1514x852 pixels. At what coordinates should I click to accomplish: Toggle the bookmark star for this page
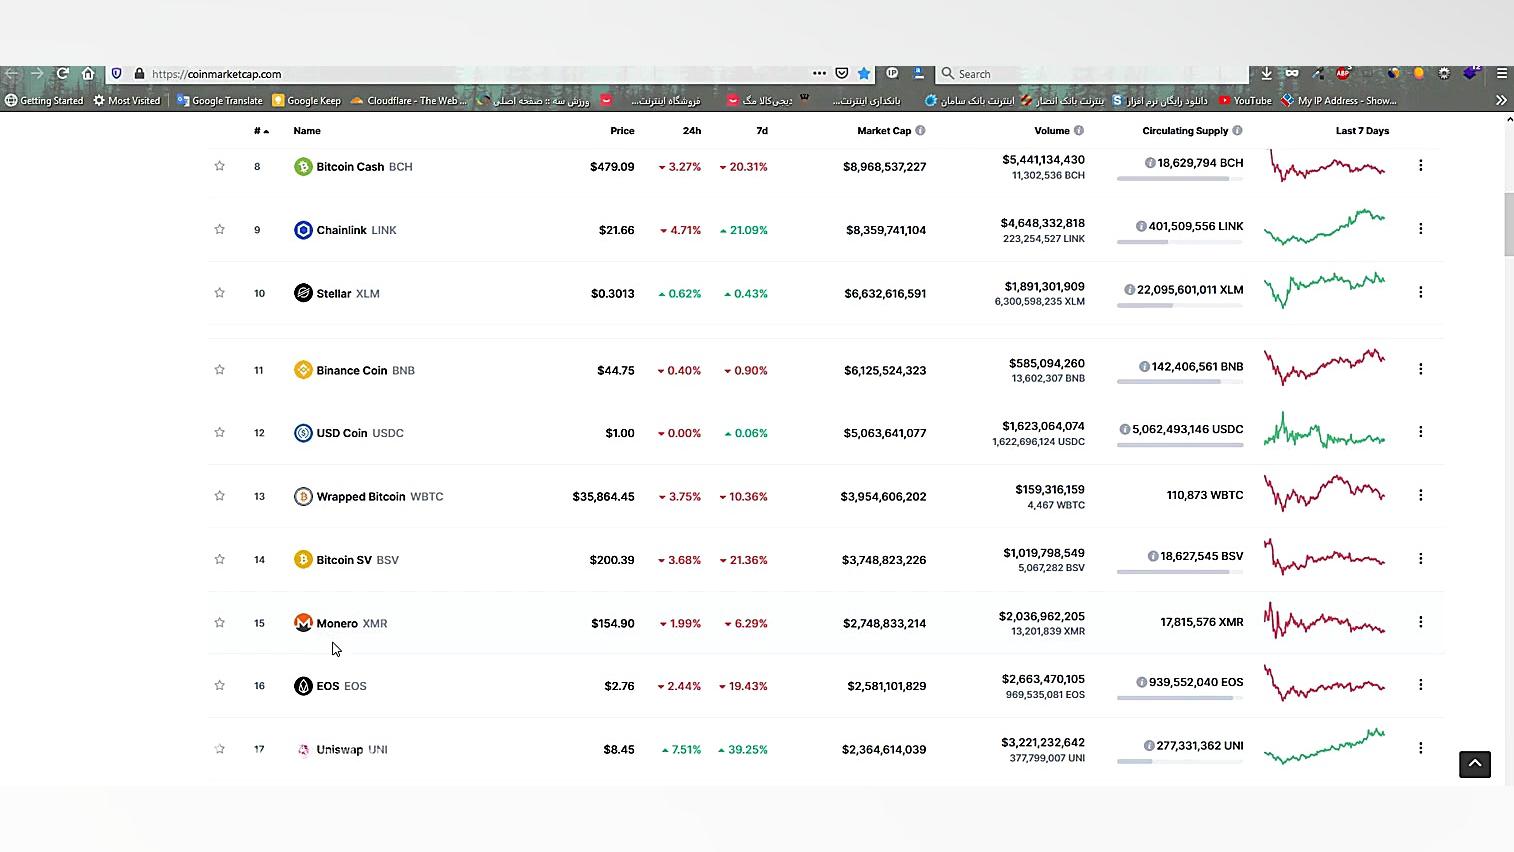tap(864, 73)
